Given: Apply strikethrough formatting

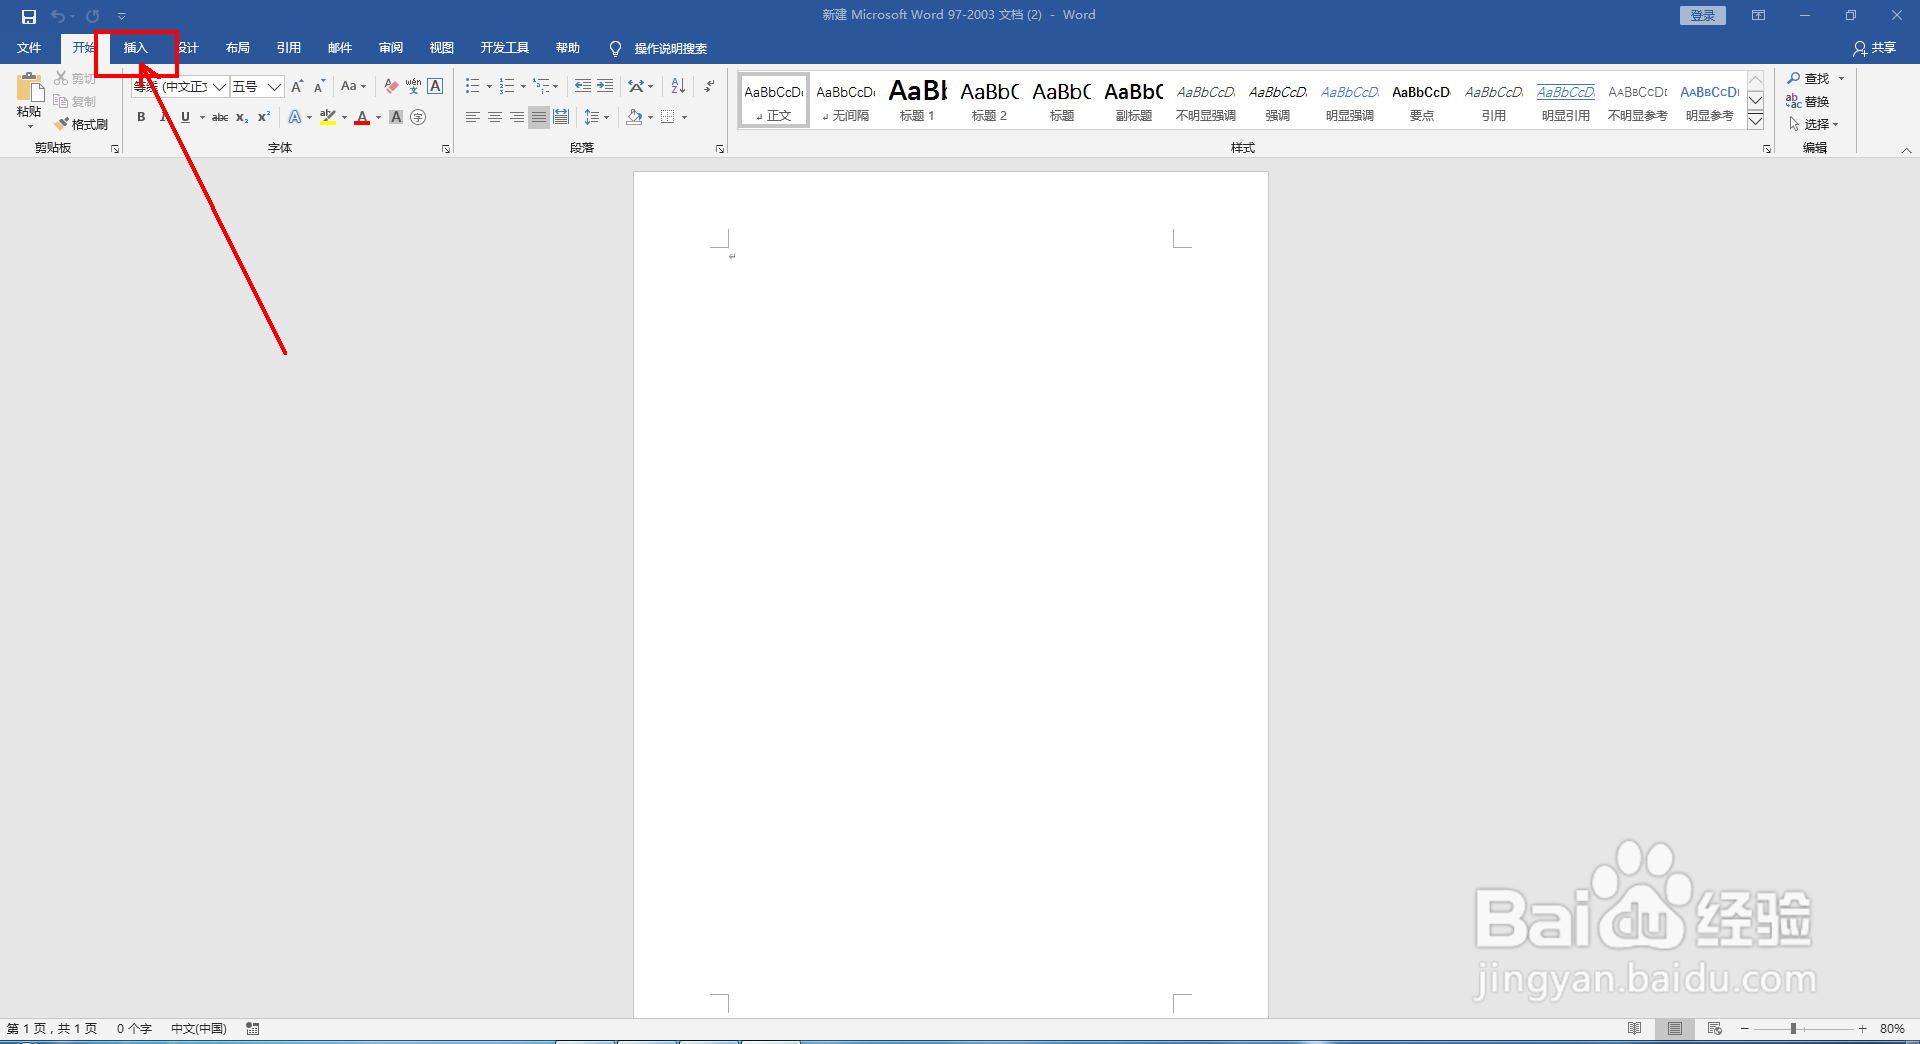Looking at the screenshot, I should [219, 117].
